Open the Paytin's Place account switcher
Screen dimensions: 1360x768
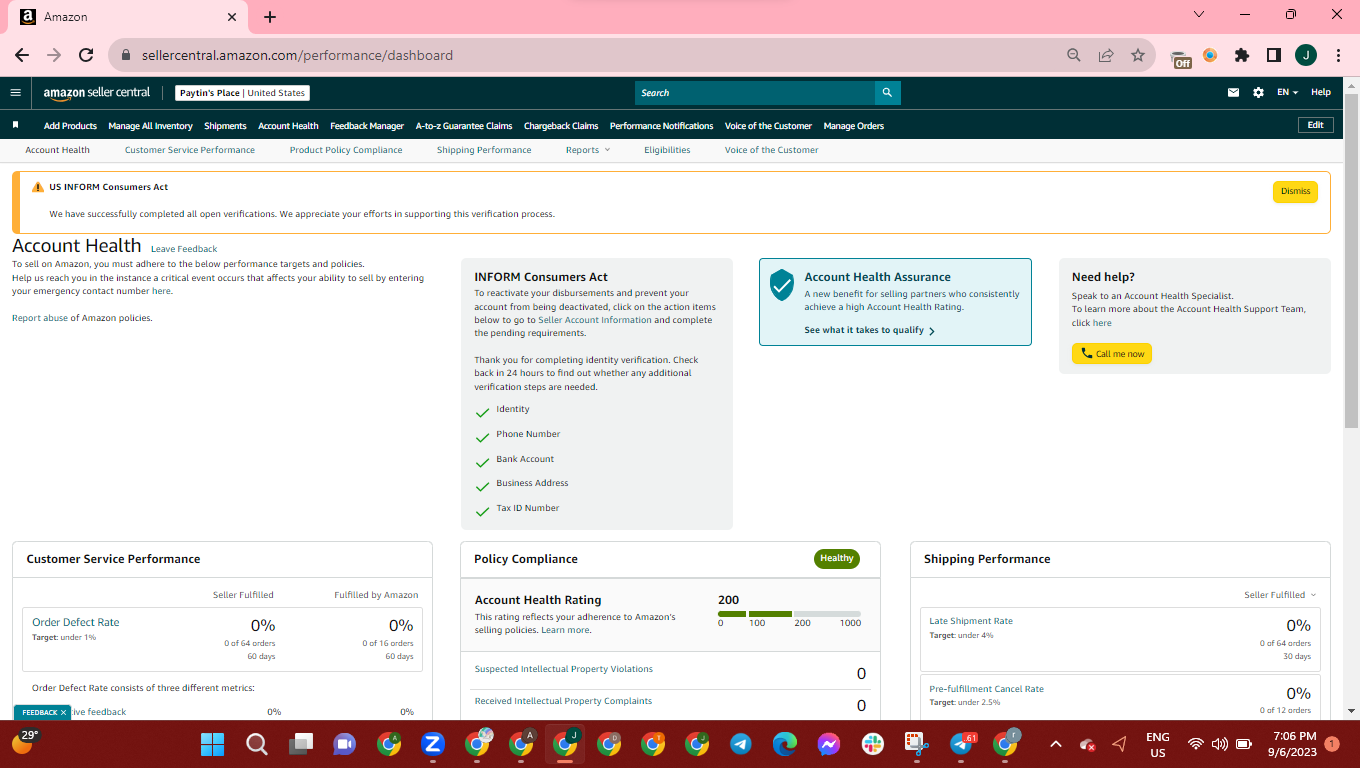(x=243, y=93)
